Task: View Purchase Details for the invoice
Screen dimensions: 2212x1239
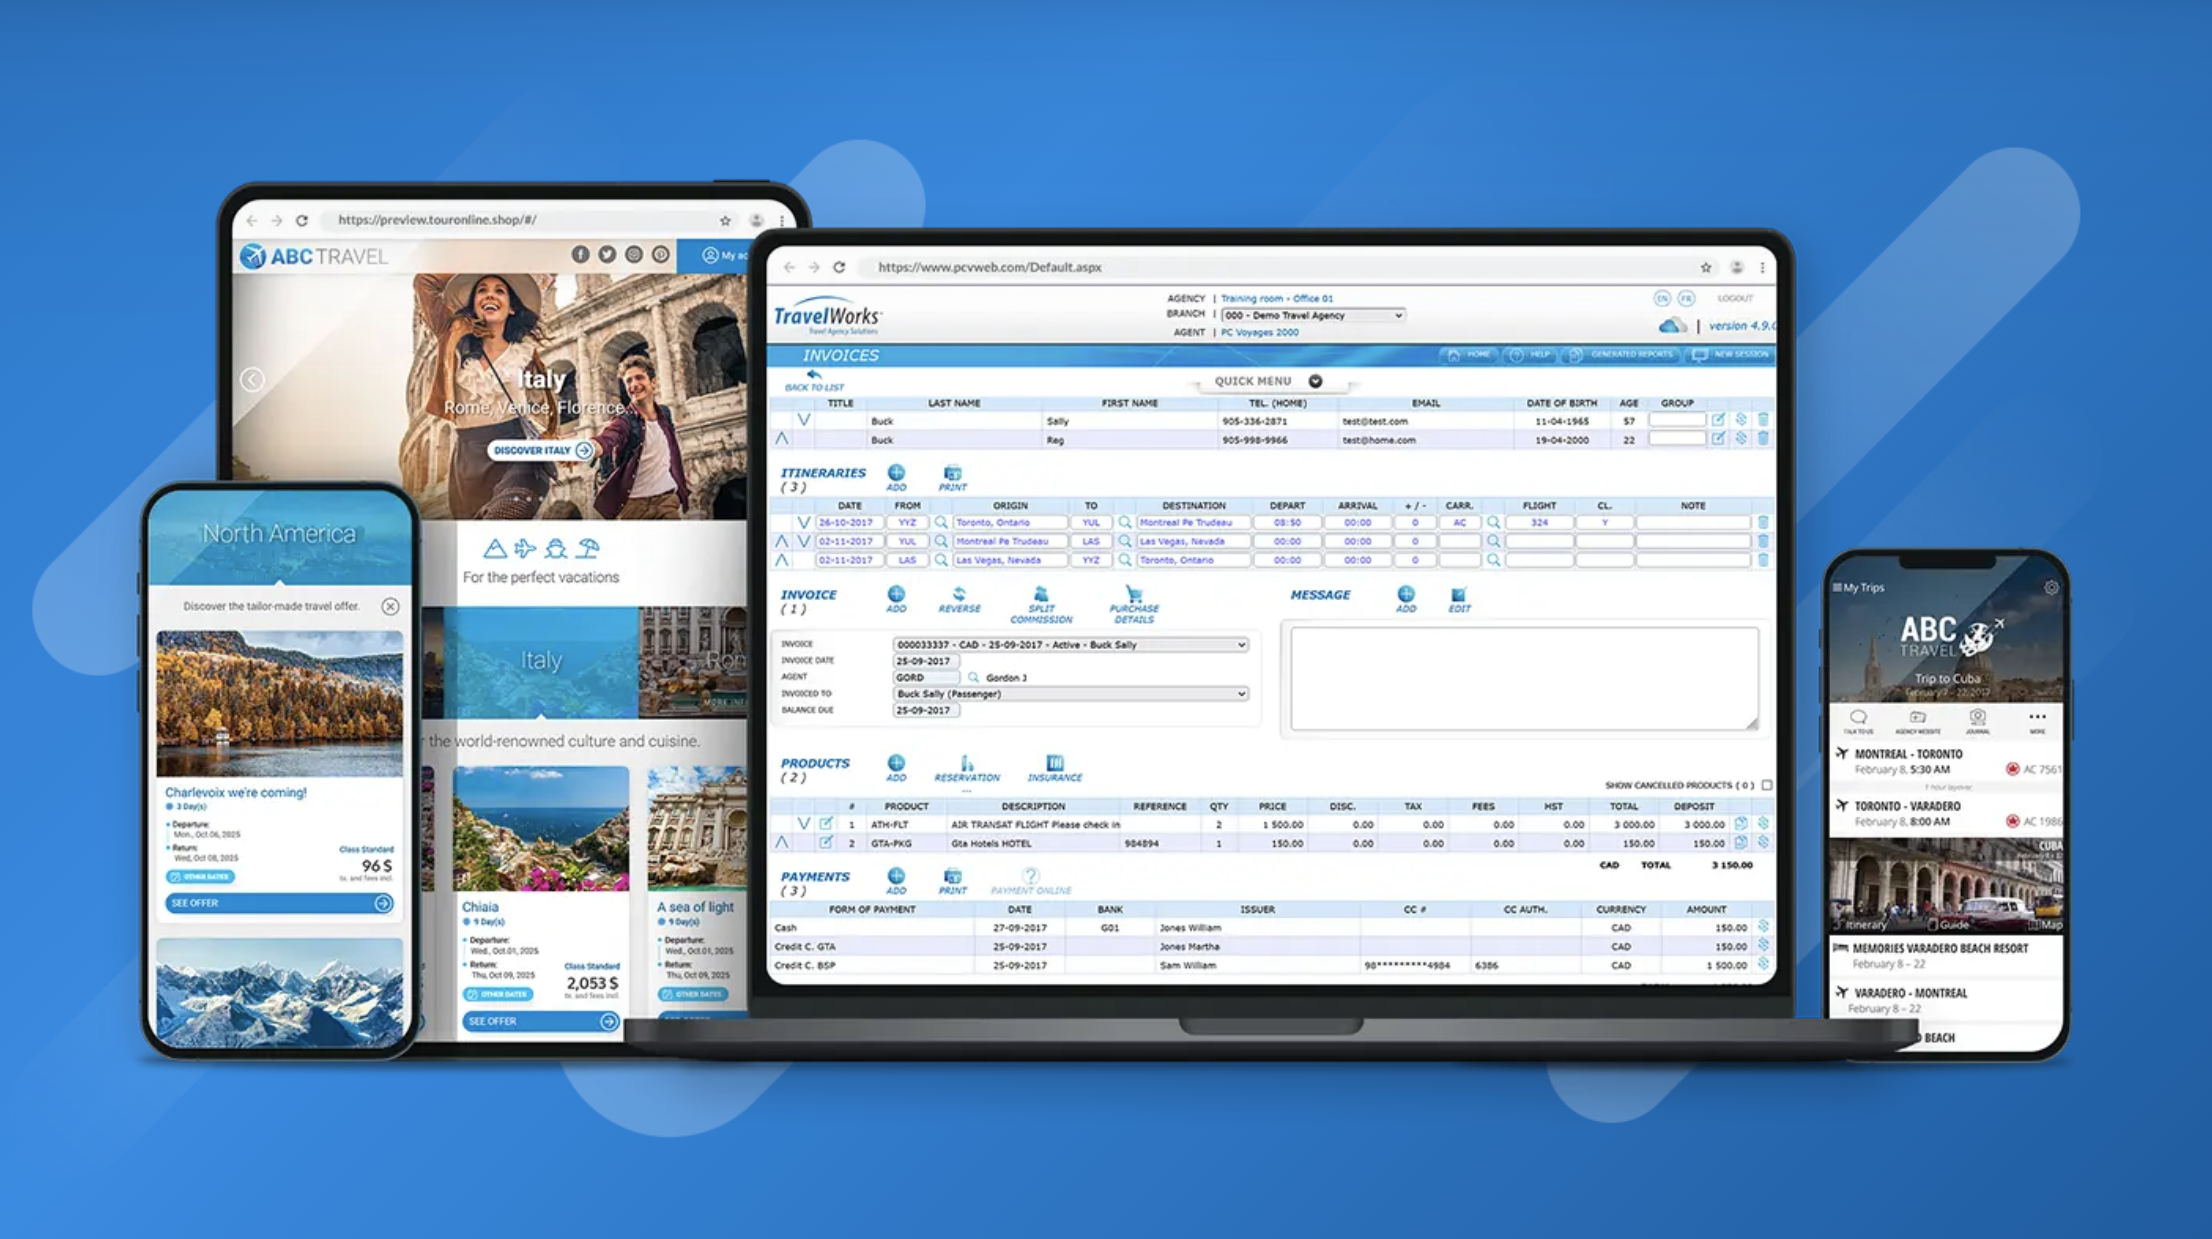Action: coord(1133,595)
